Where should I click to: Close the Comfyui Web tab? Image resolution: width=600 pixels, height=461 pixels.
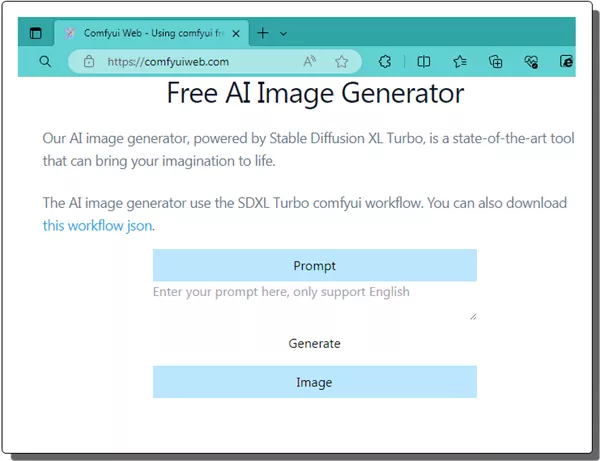(236, 34)
